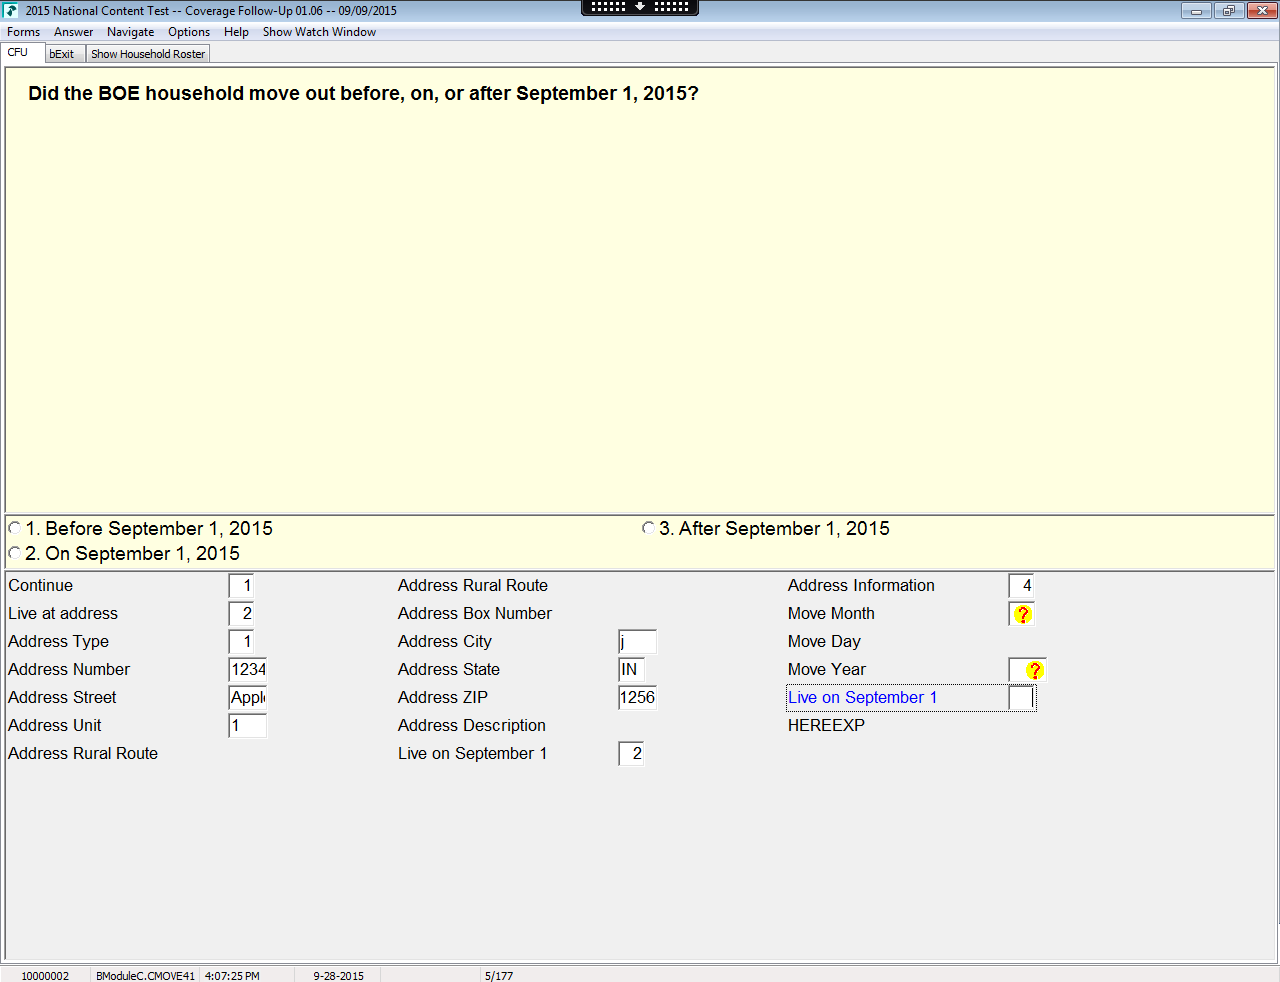Click the Address Street input field
Viewport: 1280px width, 982px height.
pyautogui.click(x=248, y=698)
